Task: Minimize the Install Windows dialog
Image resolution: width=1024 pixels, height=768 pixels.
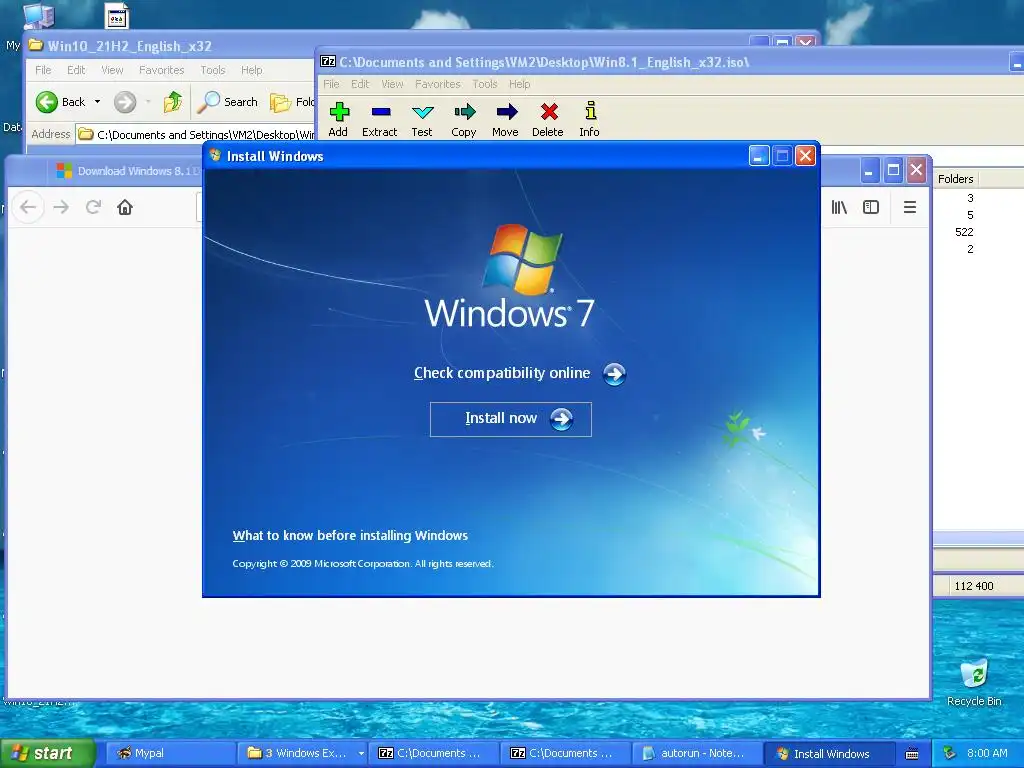Action: (x=758, y=156)
